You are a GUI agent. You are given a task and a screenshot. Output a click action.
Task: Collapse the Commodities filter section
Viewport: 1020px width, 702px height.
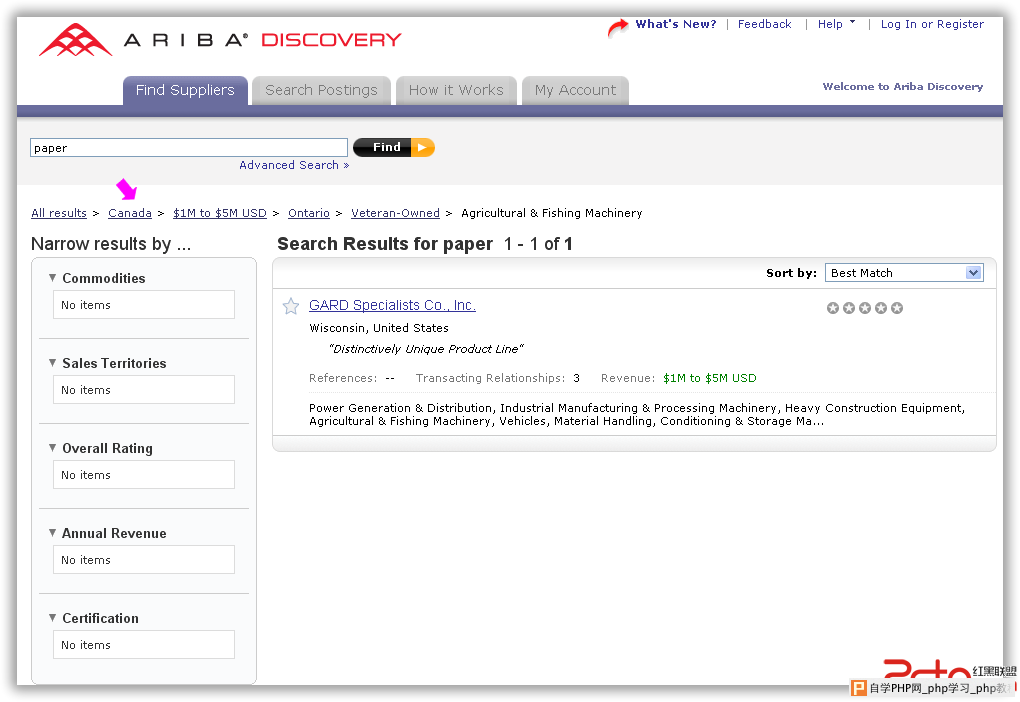[x=53, y=278]
